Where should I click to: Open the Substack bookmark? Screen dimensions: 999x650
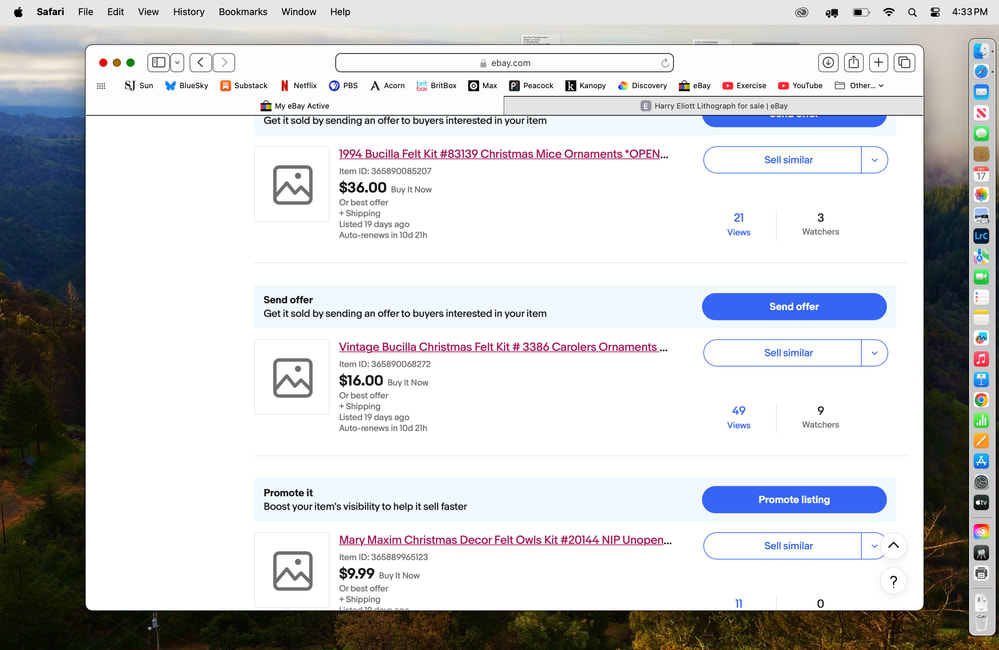pyautogui.click(x=244, y=85)
